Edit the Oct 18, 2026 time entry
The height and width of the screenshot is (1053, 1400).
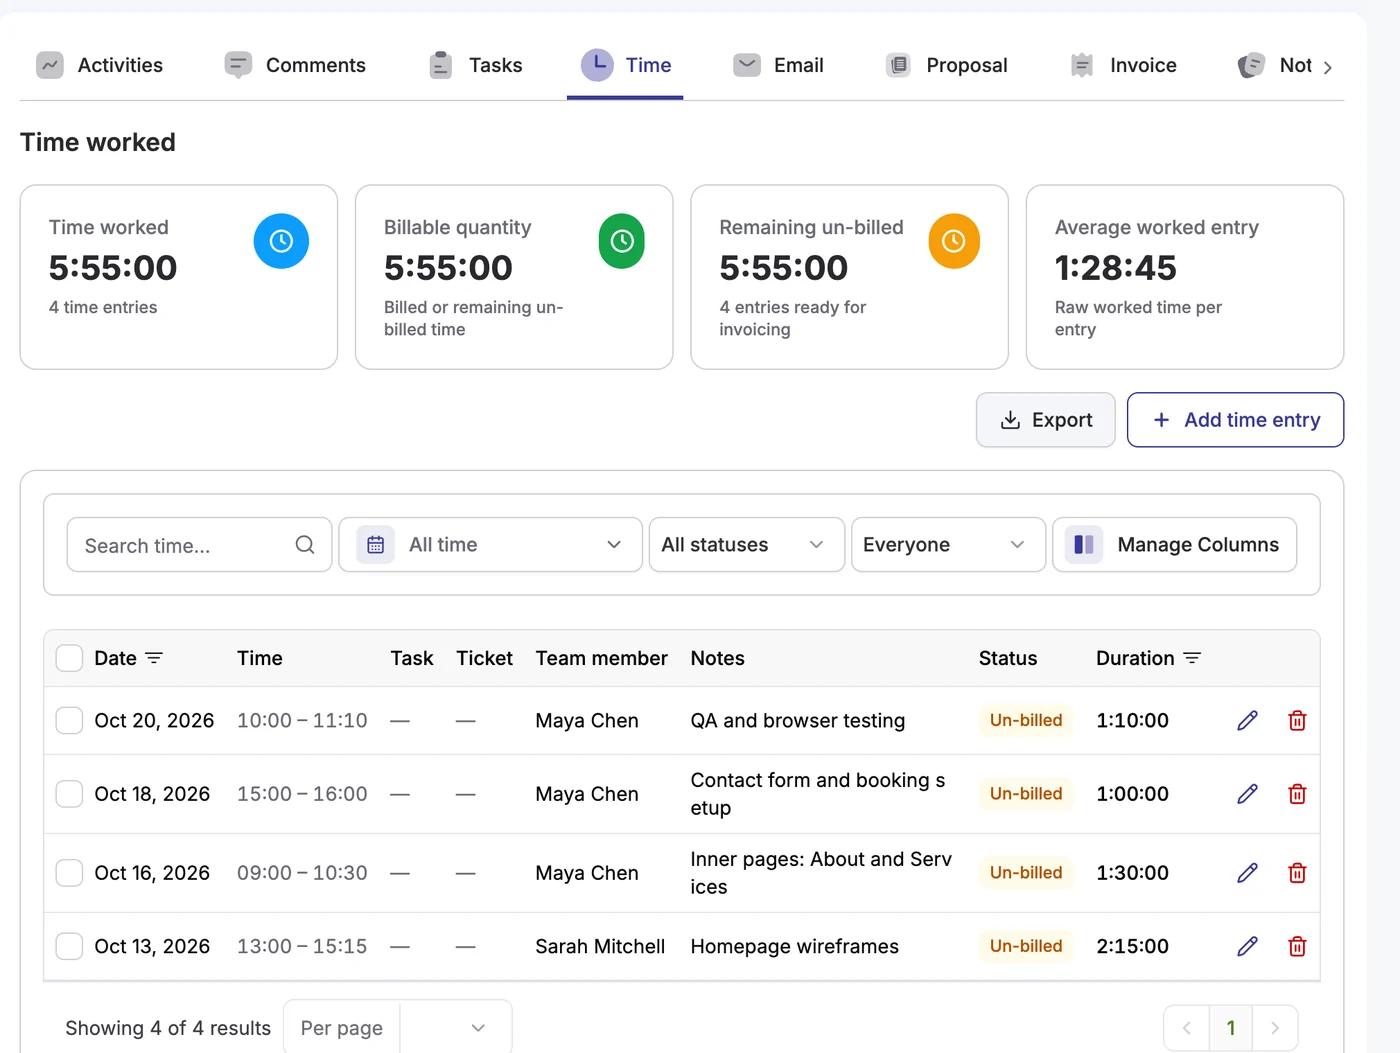pos(1247,794)
